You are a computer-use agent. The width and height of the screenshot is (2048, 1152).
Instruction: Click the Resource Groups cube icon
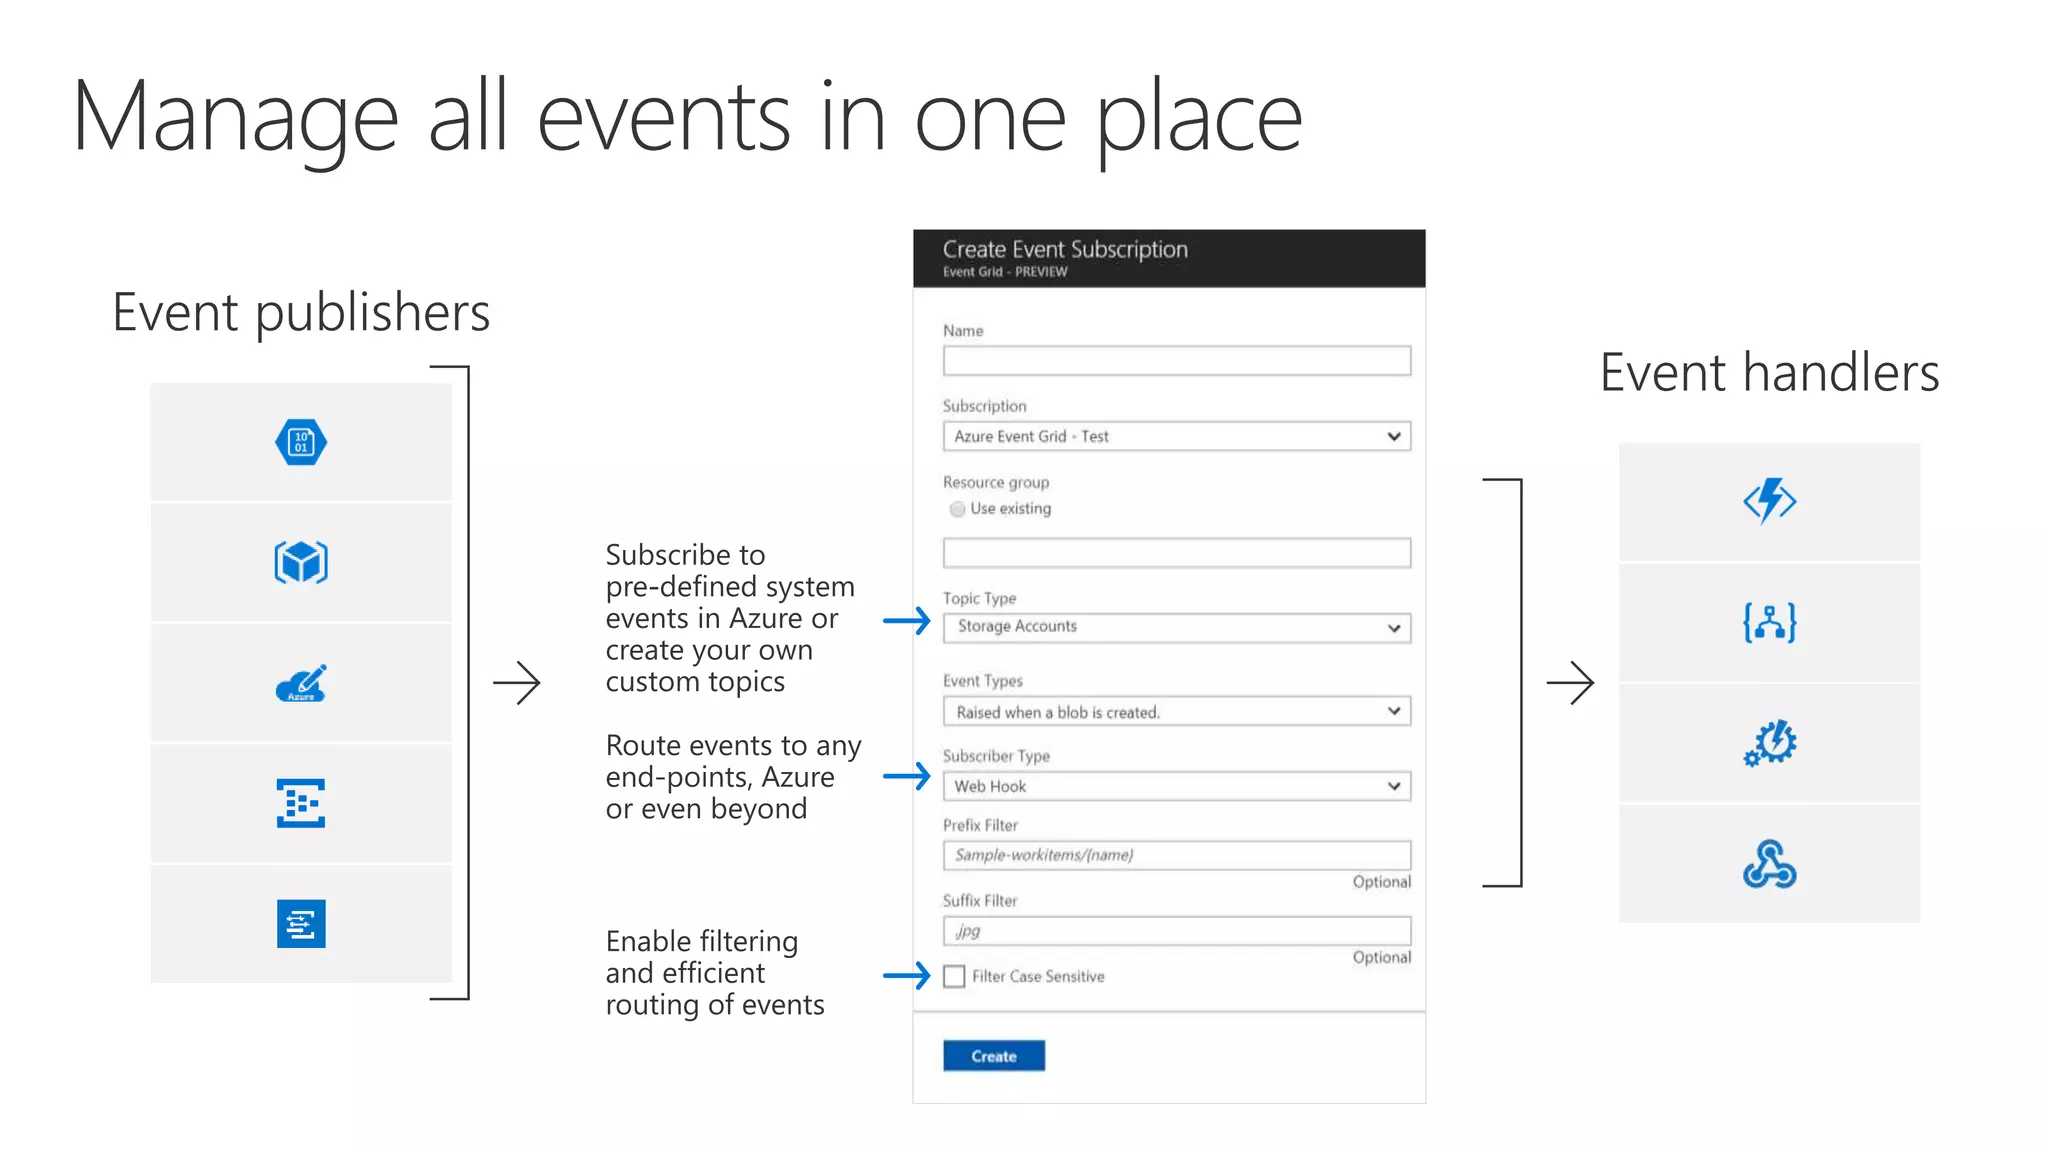pos(301,562)
